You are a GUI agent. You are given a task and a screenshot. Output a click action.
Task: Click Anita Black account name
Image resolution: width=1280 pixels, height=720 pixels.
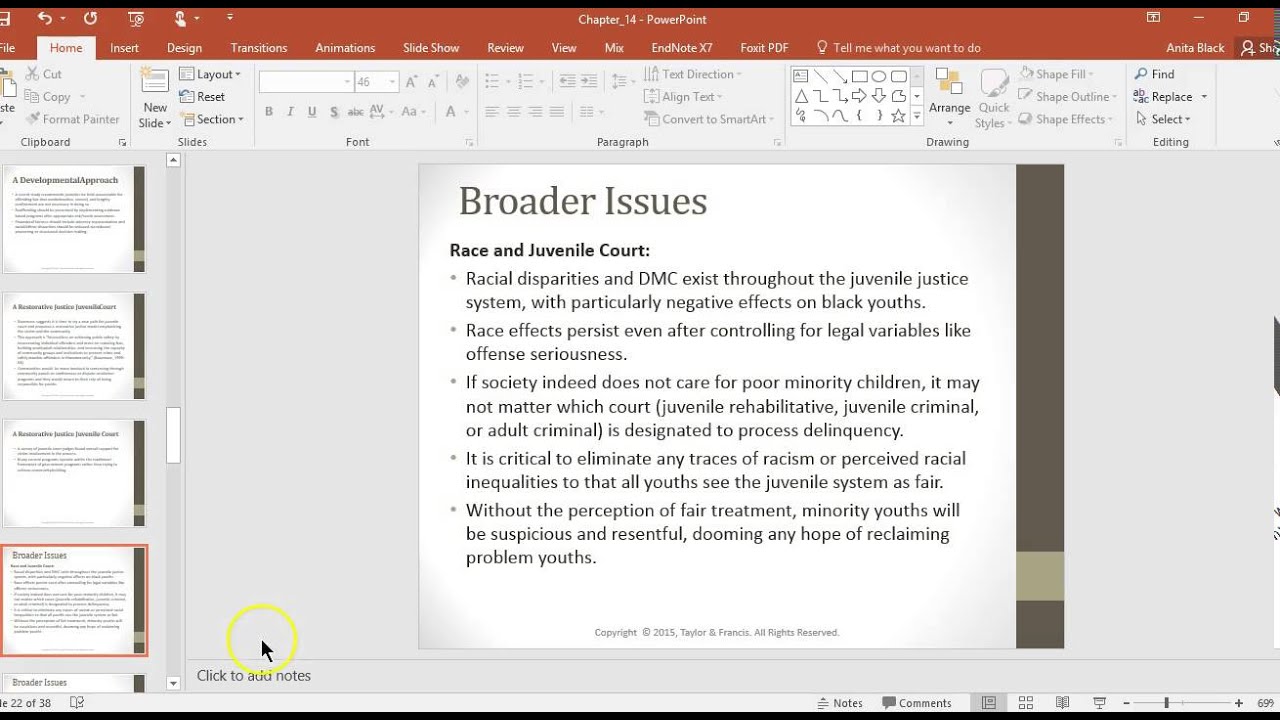[x=1195, y=48]
